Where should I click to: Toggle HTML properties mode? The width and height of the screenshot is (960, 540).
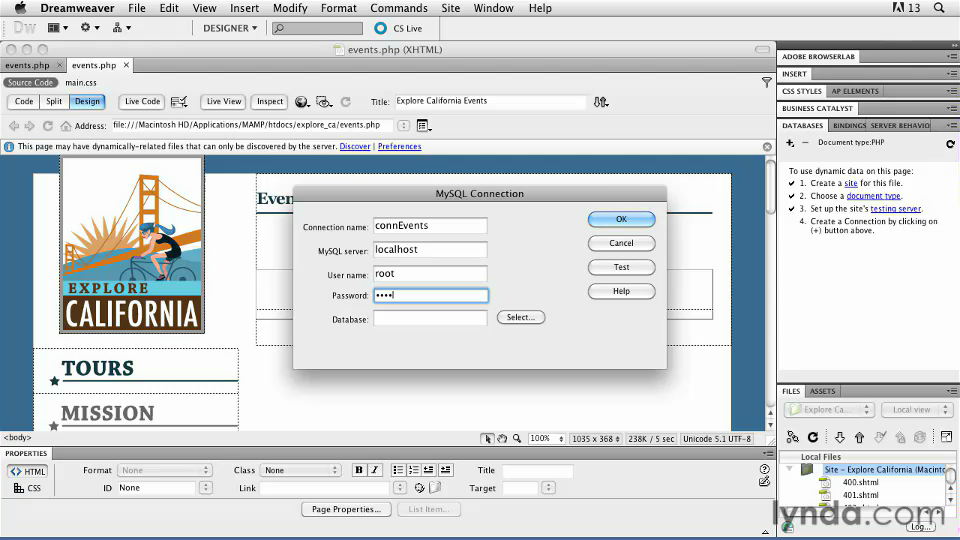click(x=28, y=471)
